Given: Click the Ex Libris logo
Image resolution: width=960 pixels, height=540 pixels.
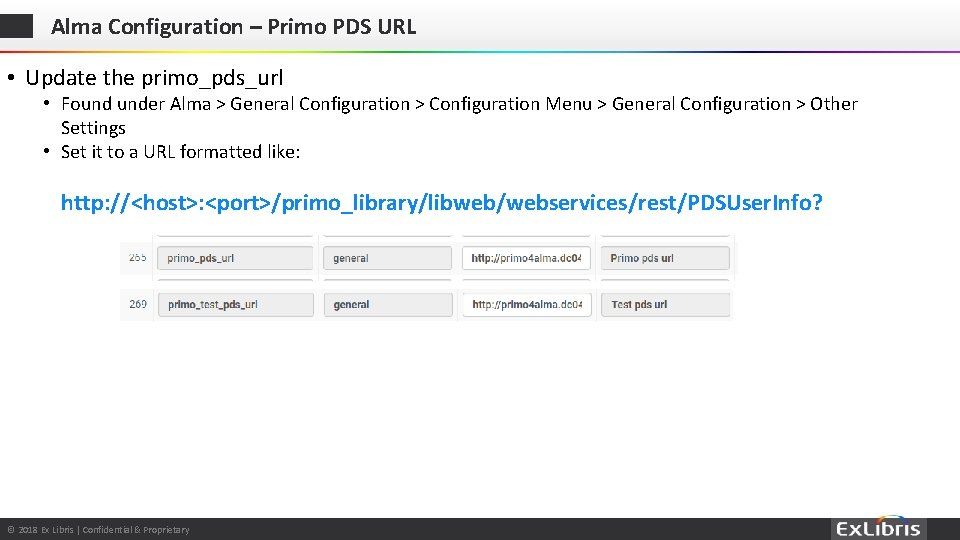Looking at the screenshot, I should pyautogui.click(x=878, y=528).
